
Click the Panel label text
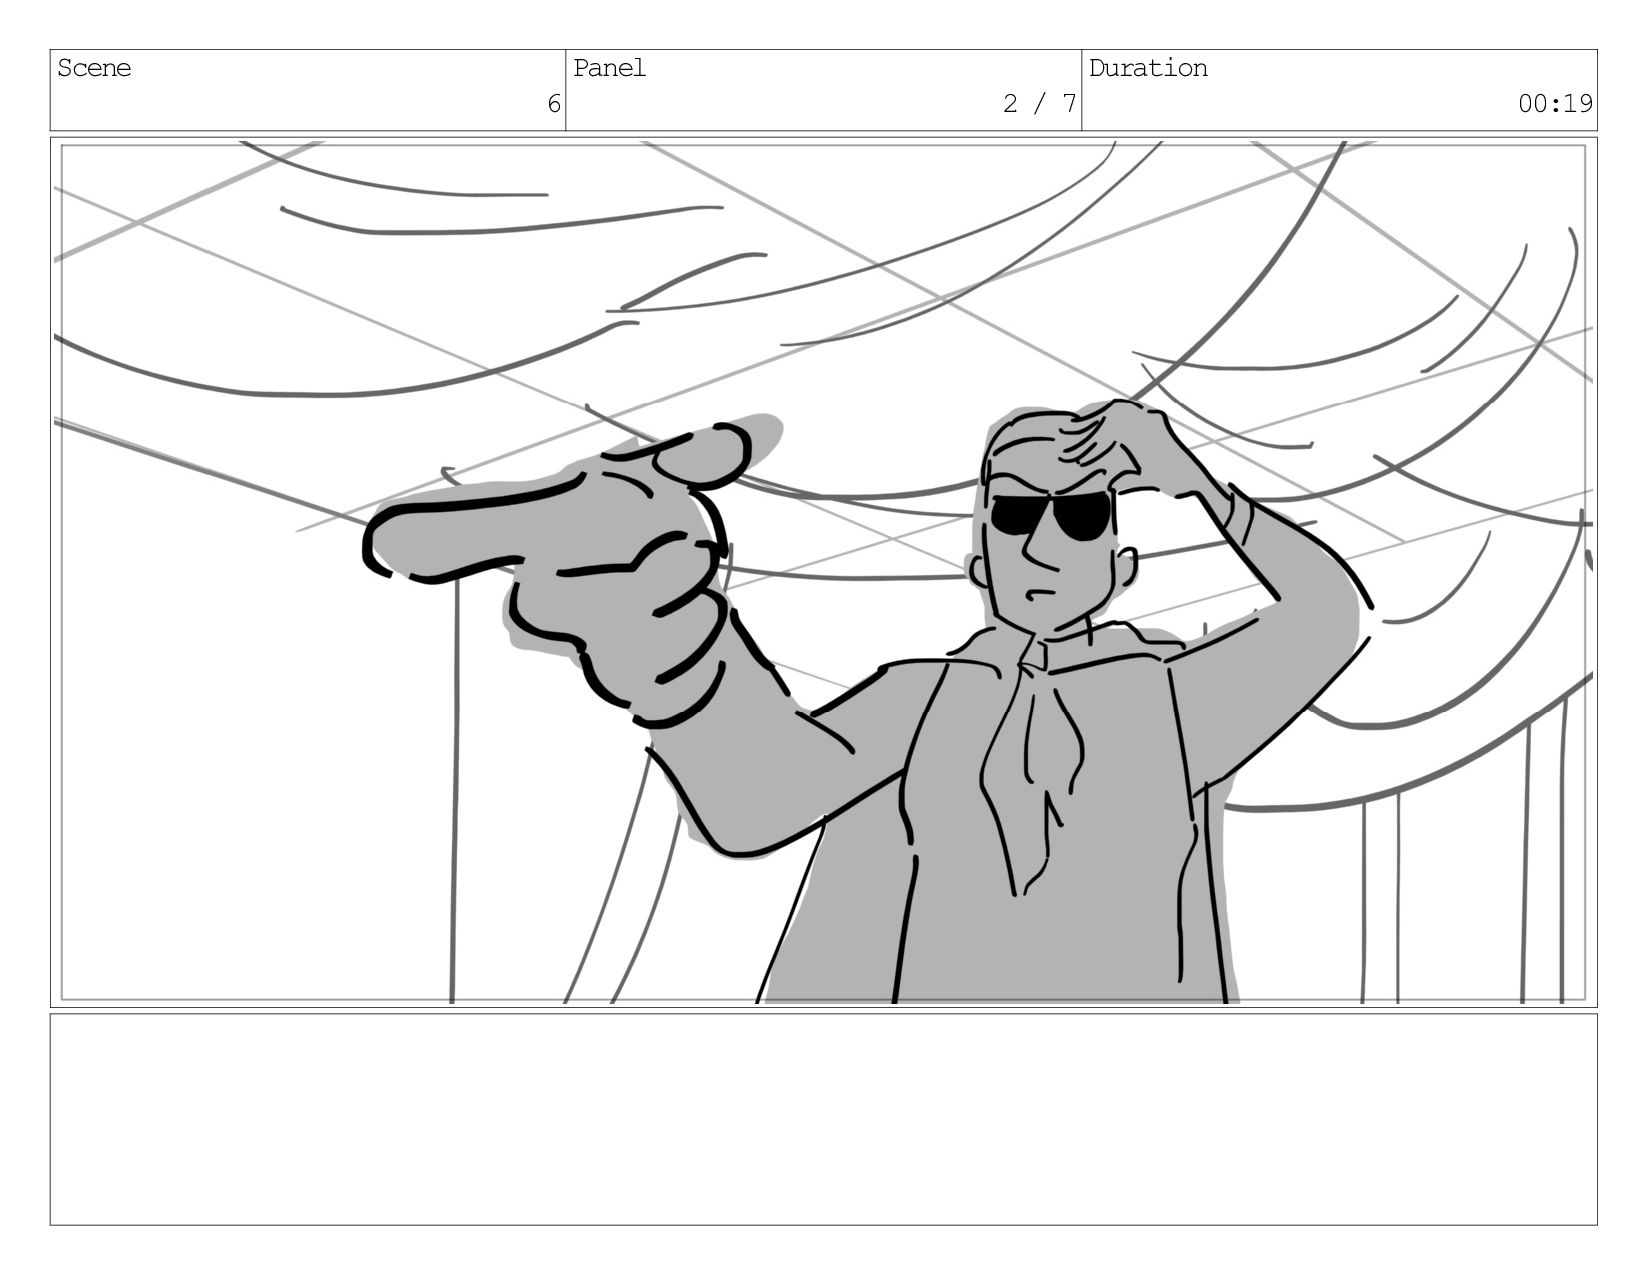(x=610, y=68)
